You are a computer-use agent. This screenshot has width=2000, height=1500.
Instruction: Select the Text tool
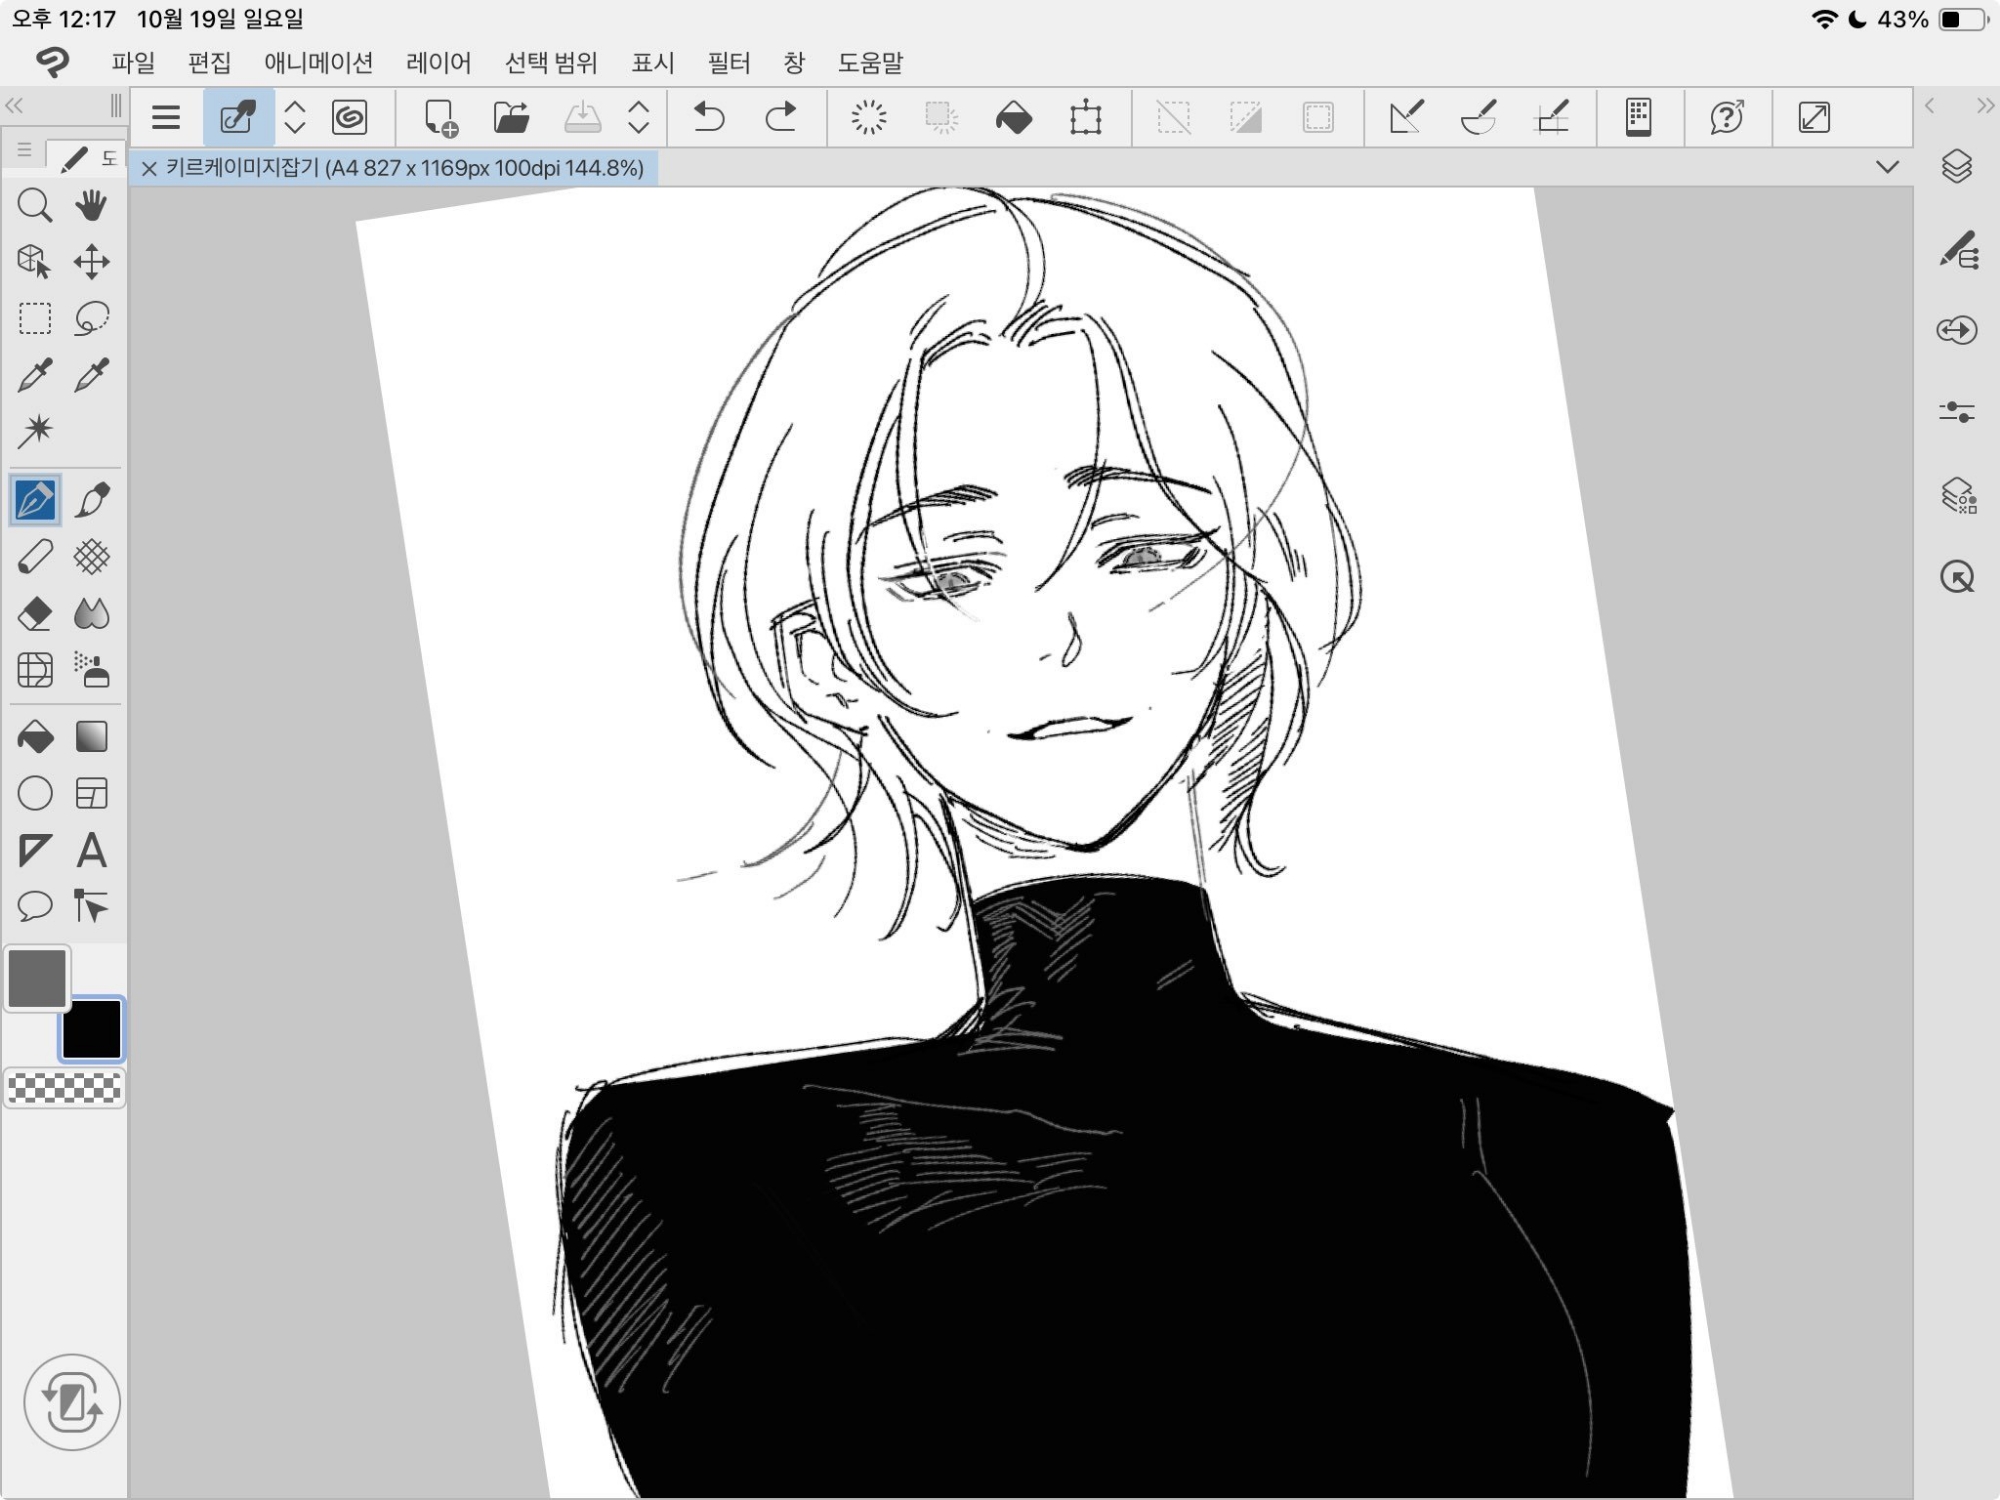pyautogui.click(x=91, y=851)
